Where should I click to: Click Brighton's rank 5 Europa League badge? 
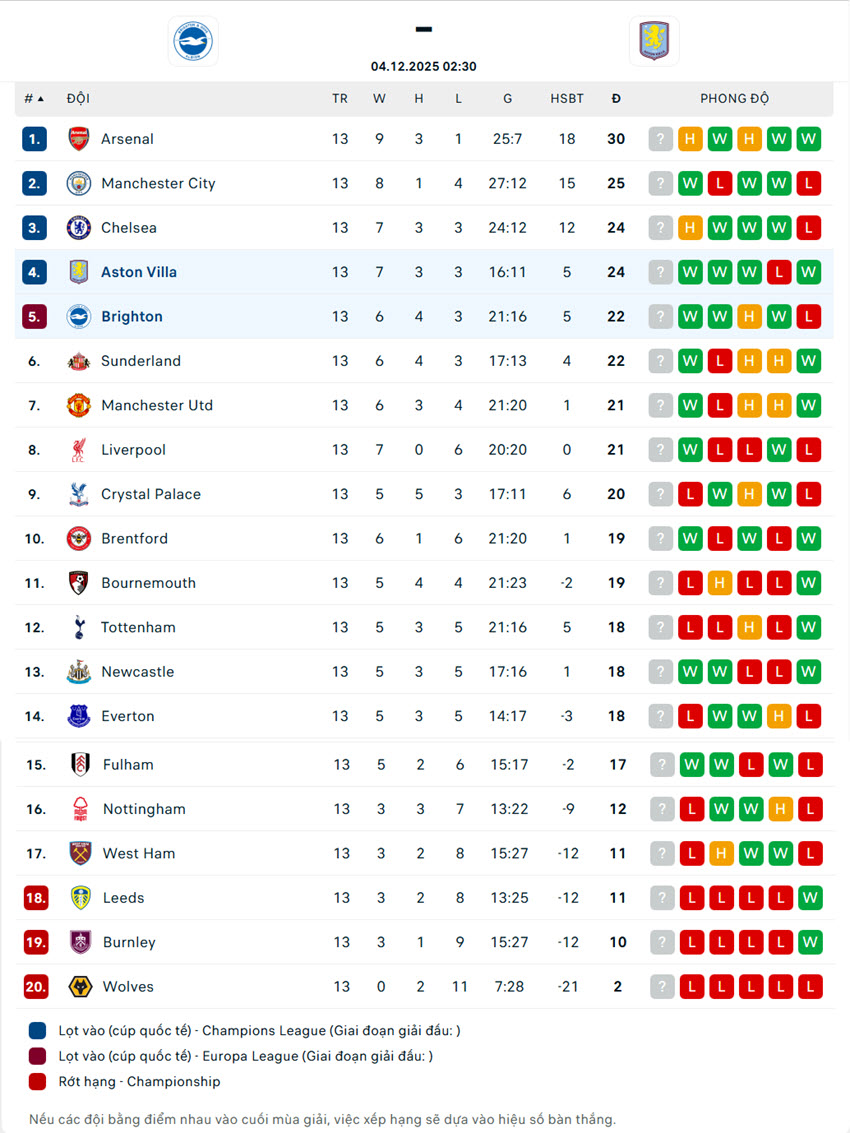(x=34, y=317)
